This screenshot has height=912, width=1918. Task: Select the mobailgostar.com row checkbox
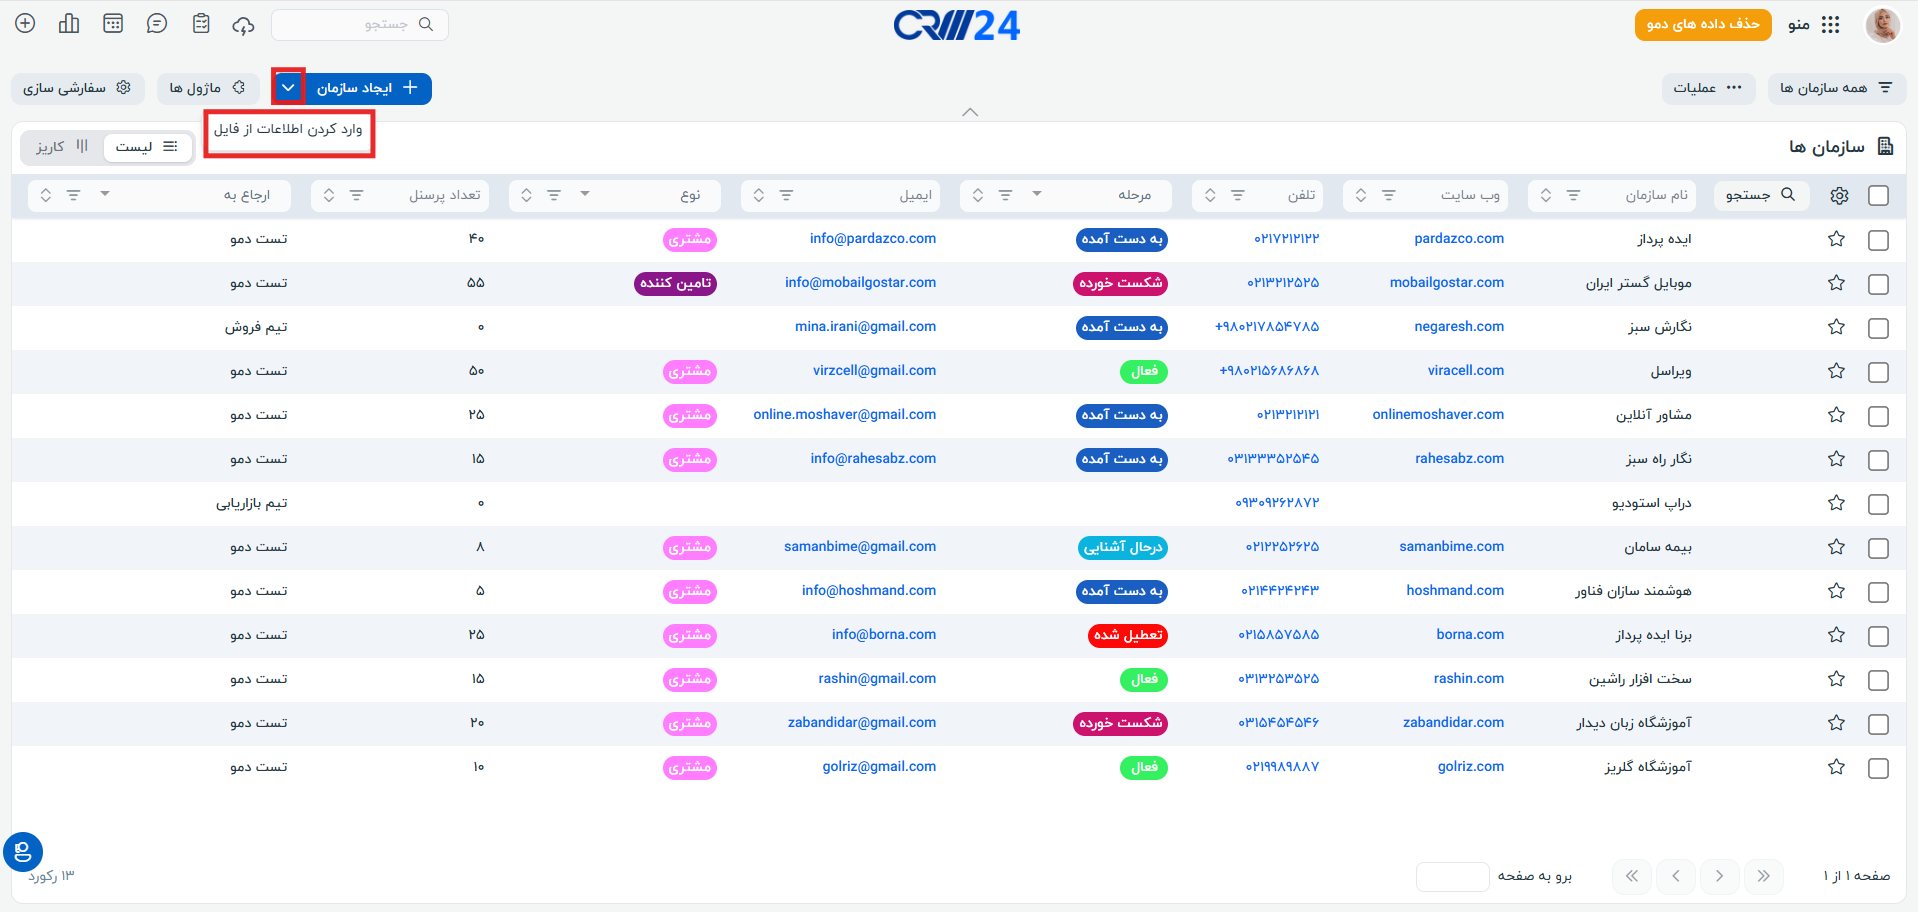[1878, 284]
